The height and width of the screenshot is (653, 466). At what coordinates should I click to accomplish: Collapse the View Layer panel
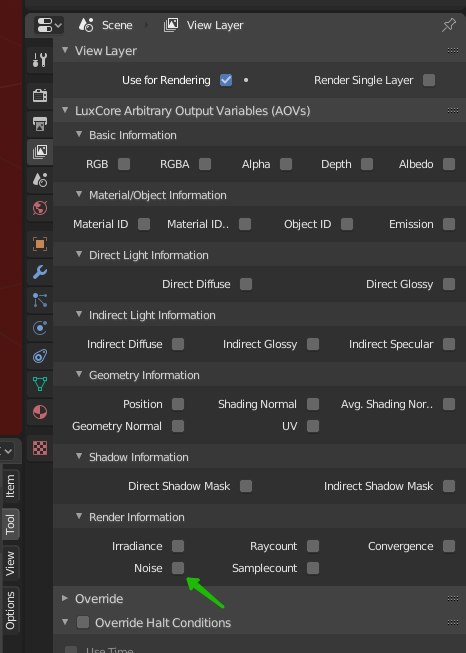point(65,50)
